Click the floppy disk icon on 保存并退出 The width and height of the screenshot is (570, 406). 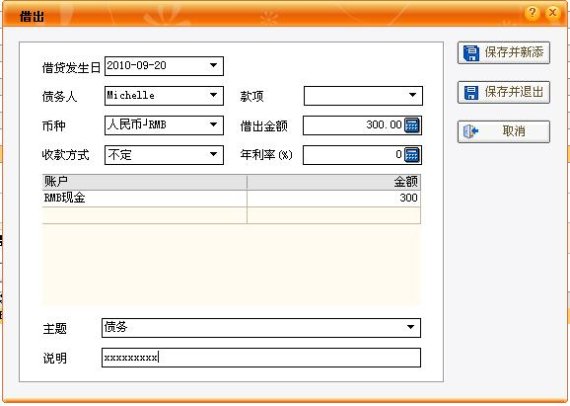pyautogui.click(x=471, y=92)
